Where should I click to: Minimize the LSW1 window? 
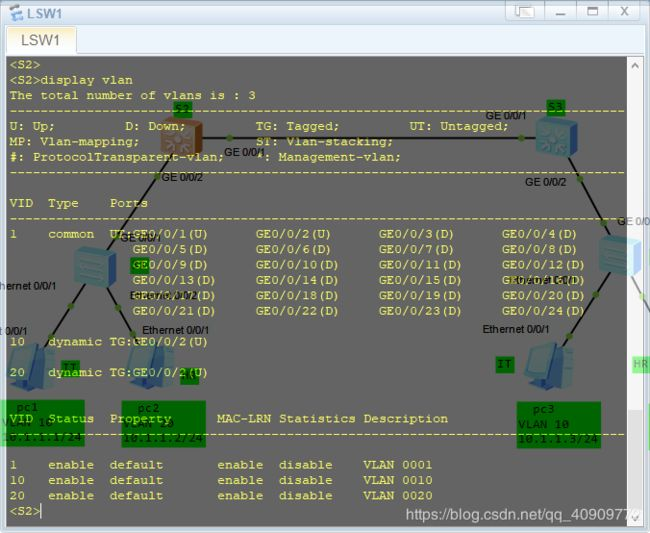[x=560, y=12]
